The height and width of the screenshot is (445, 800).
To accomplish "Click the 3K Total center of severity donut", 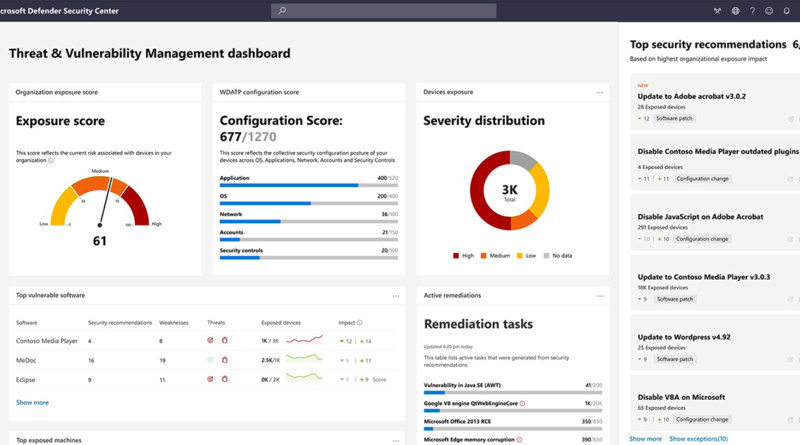I will tap(510, 192).
